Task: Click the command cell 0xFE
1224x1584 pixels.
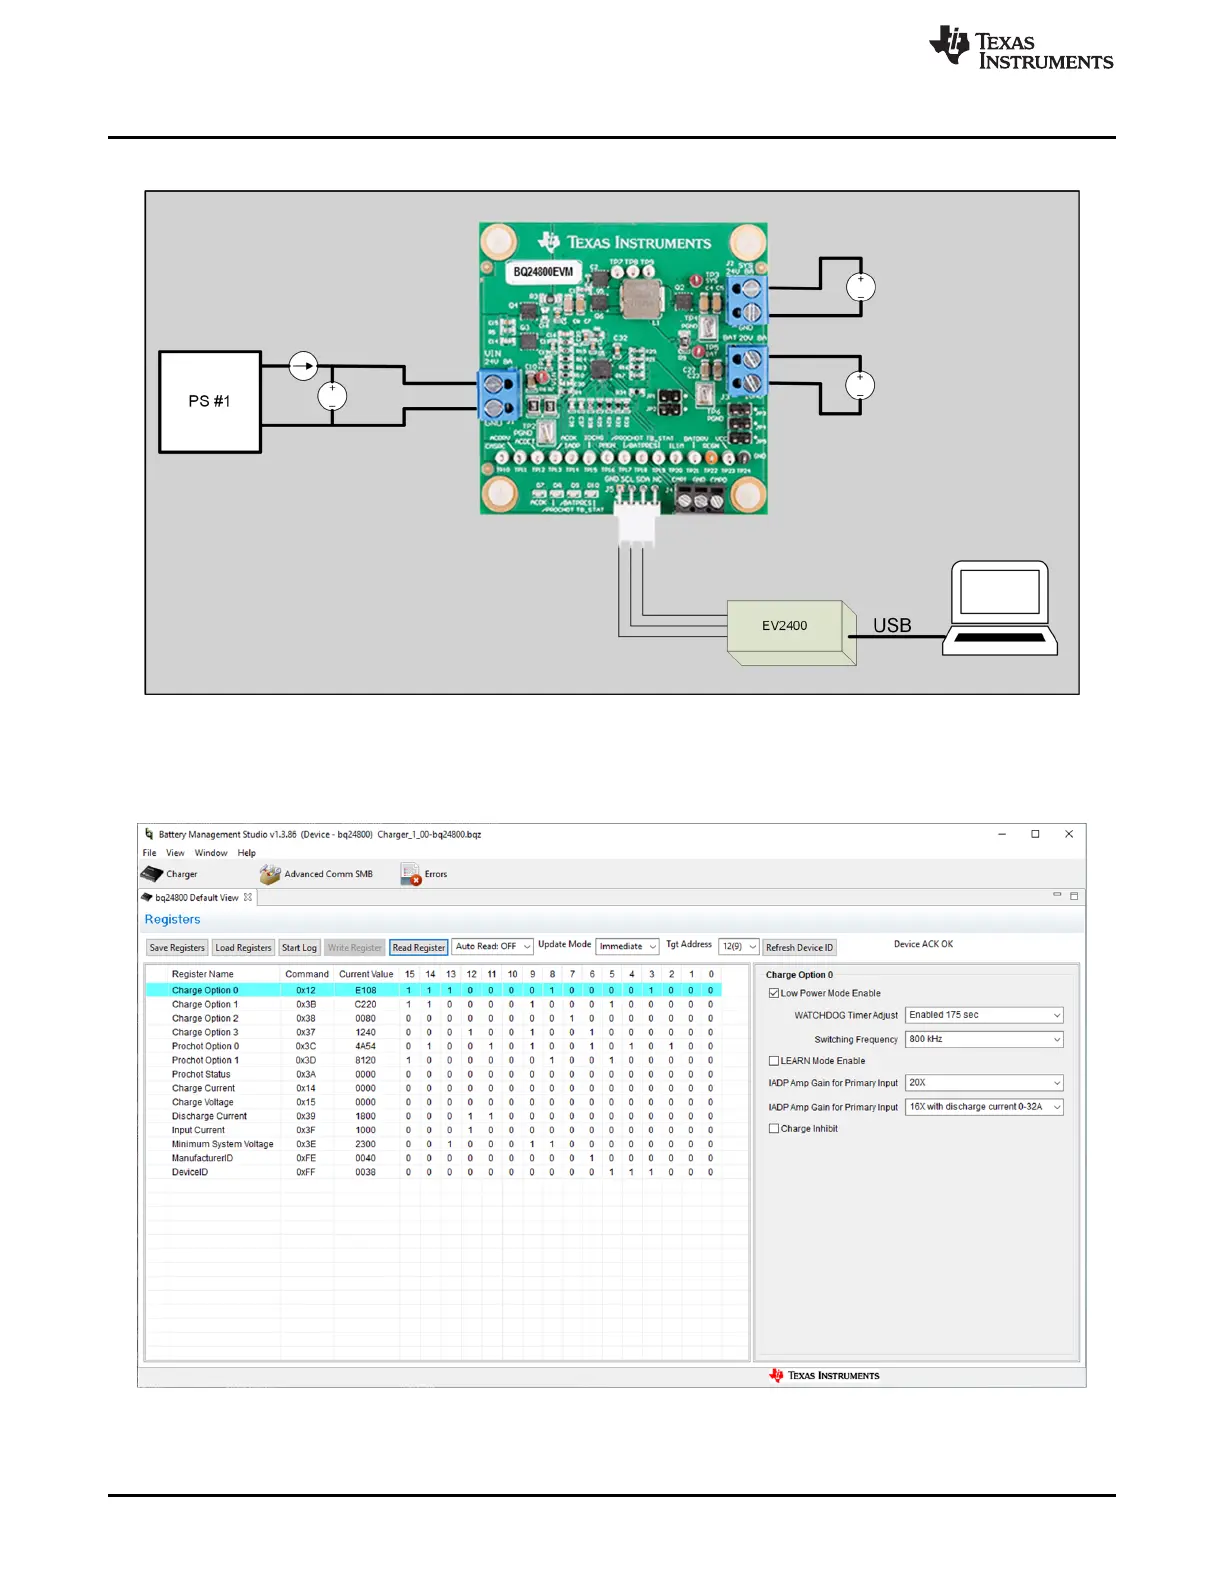Action: tap(306, 1158)
